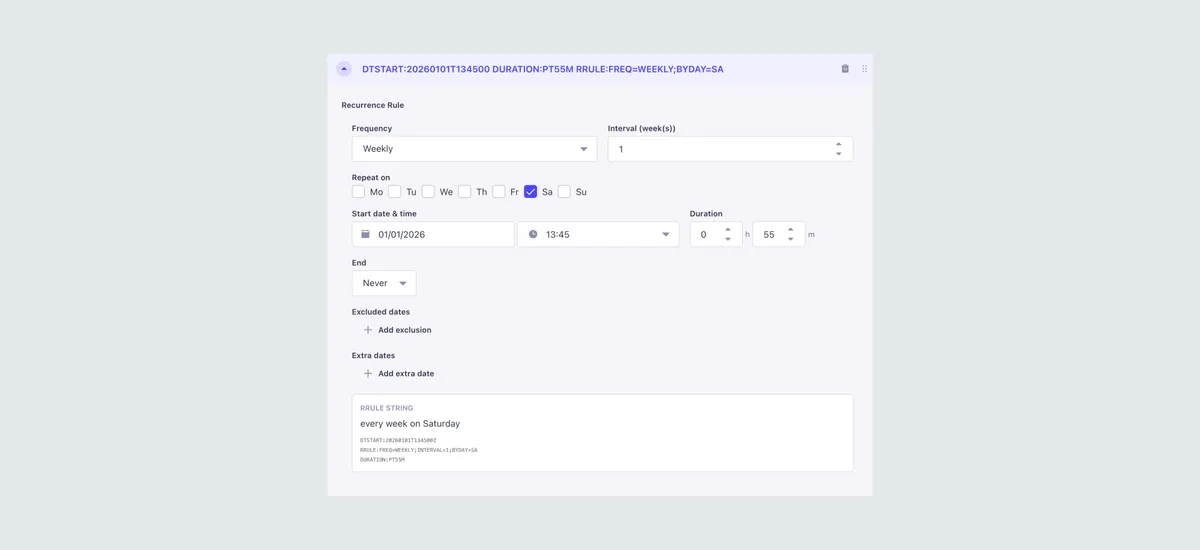Check the We weekday checkbox
The height and width of the screenshot is (550, 1200).
click(428, 191)
